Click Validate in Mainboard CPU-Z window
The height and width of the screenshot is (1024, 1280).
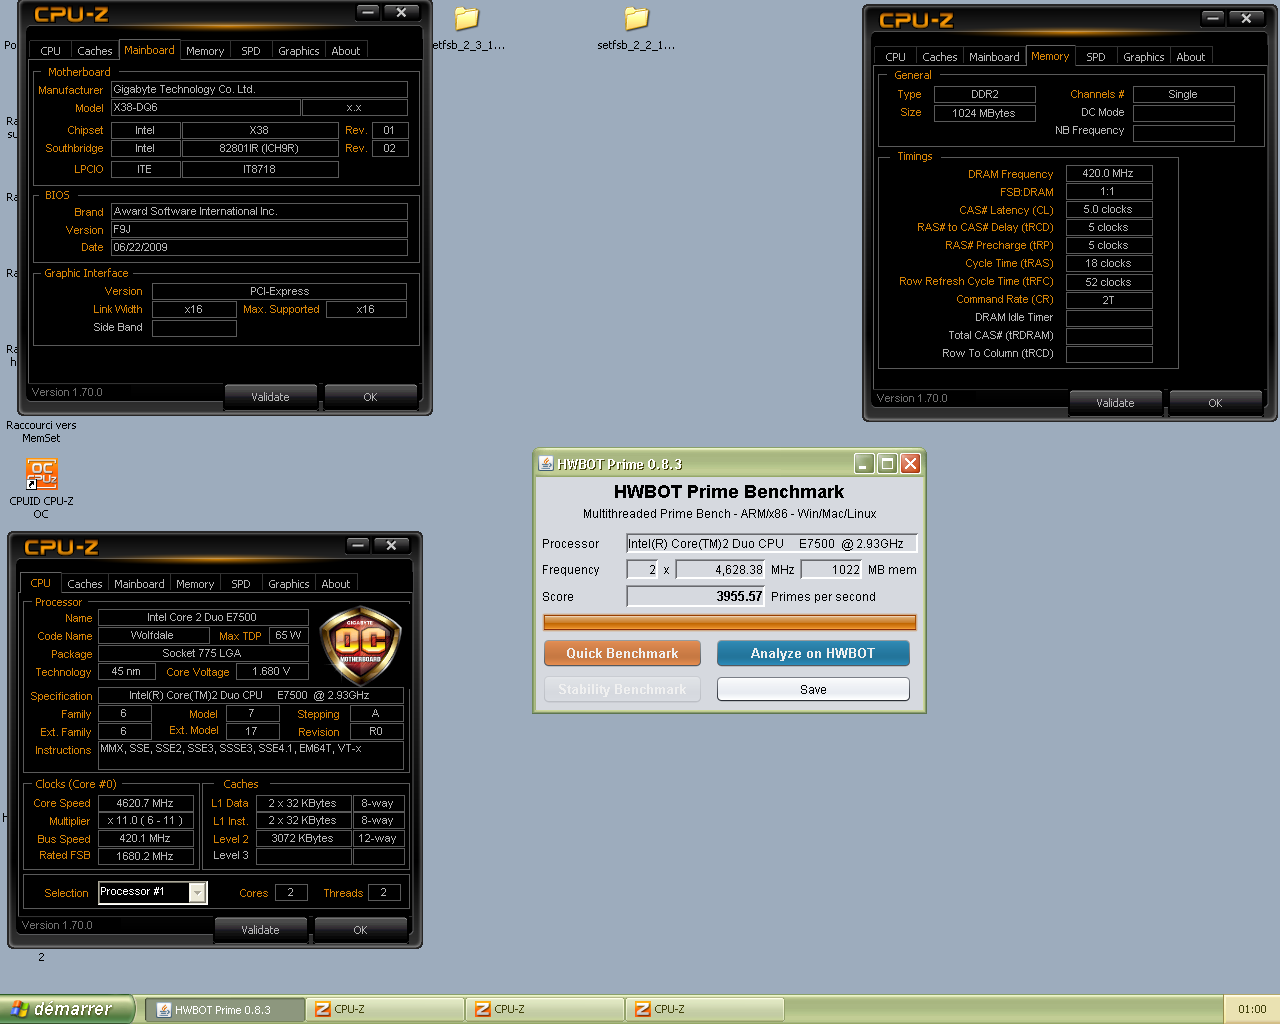pyautogui.click(x=270, y=397)
